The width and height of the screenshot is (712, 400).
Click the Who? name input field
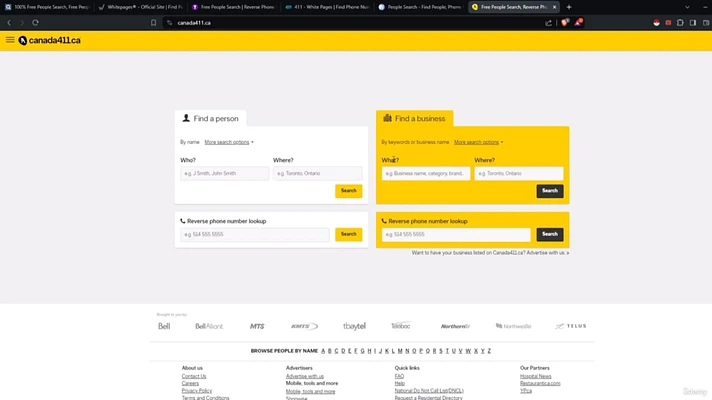[225, 173]
